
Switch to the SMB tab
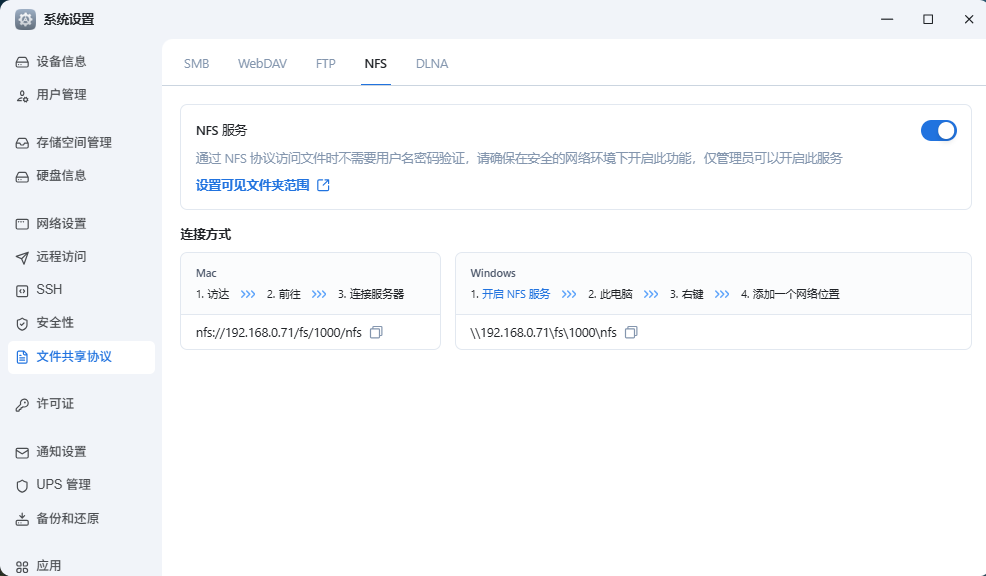[196, 63]
